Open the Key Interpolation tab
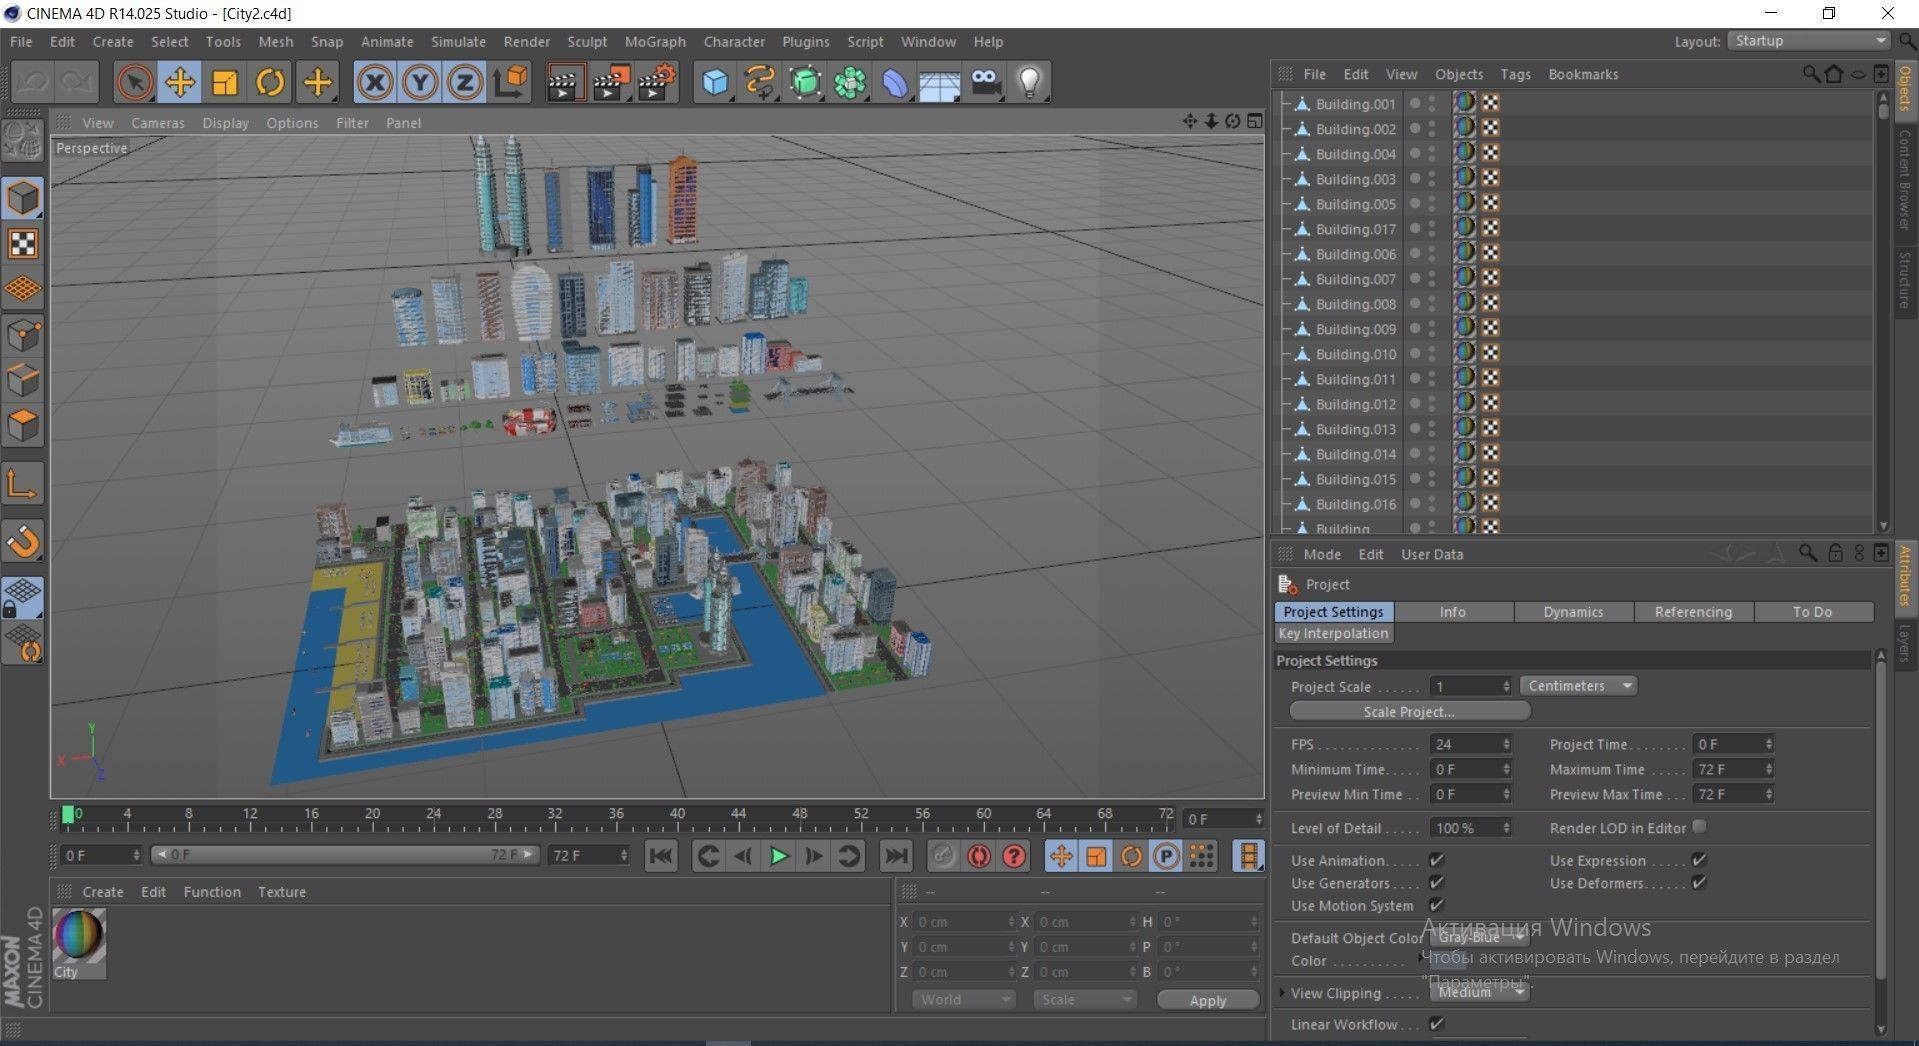The image size is (1919, 1046). (x=1334, y=633)
